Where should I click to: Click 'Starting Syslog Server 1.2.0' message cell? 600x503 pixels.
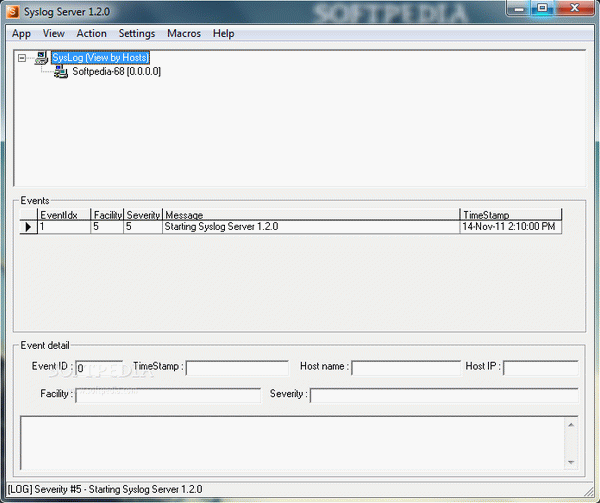point(311,227)
